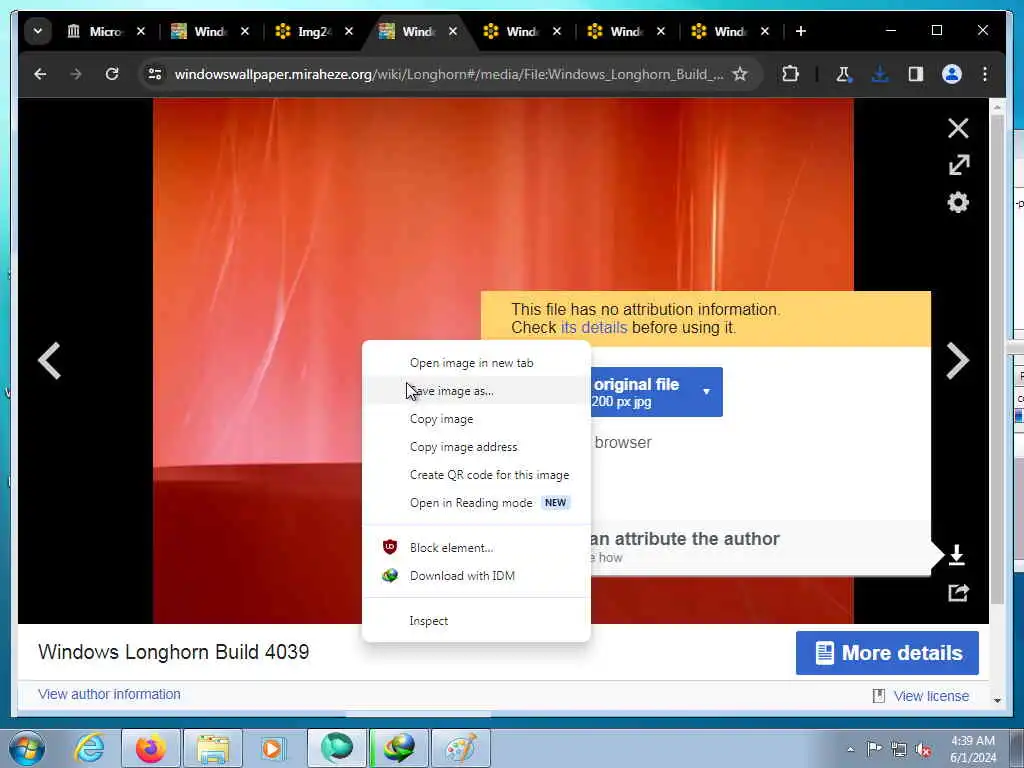Open Chrome downloads tray icon
The image size is (1024, 768).
click(x=880, y=74)
